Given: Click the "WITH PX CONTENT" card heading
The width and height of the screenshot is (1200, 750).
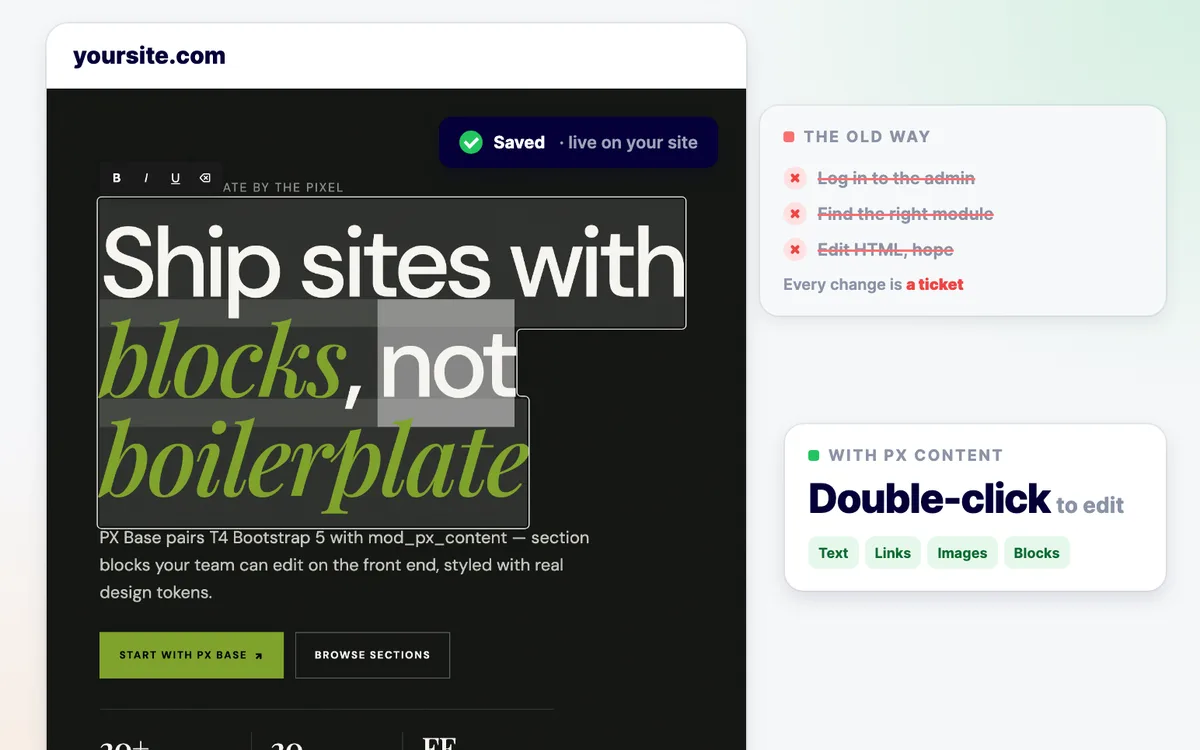Looking at the screenshot, I should (x=916, y=456).
